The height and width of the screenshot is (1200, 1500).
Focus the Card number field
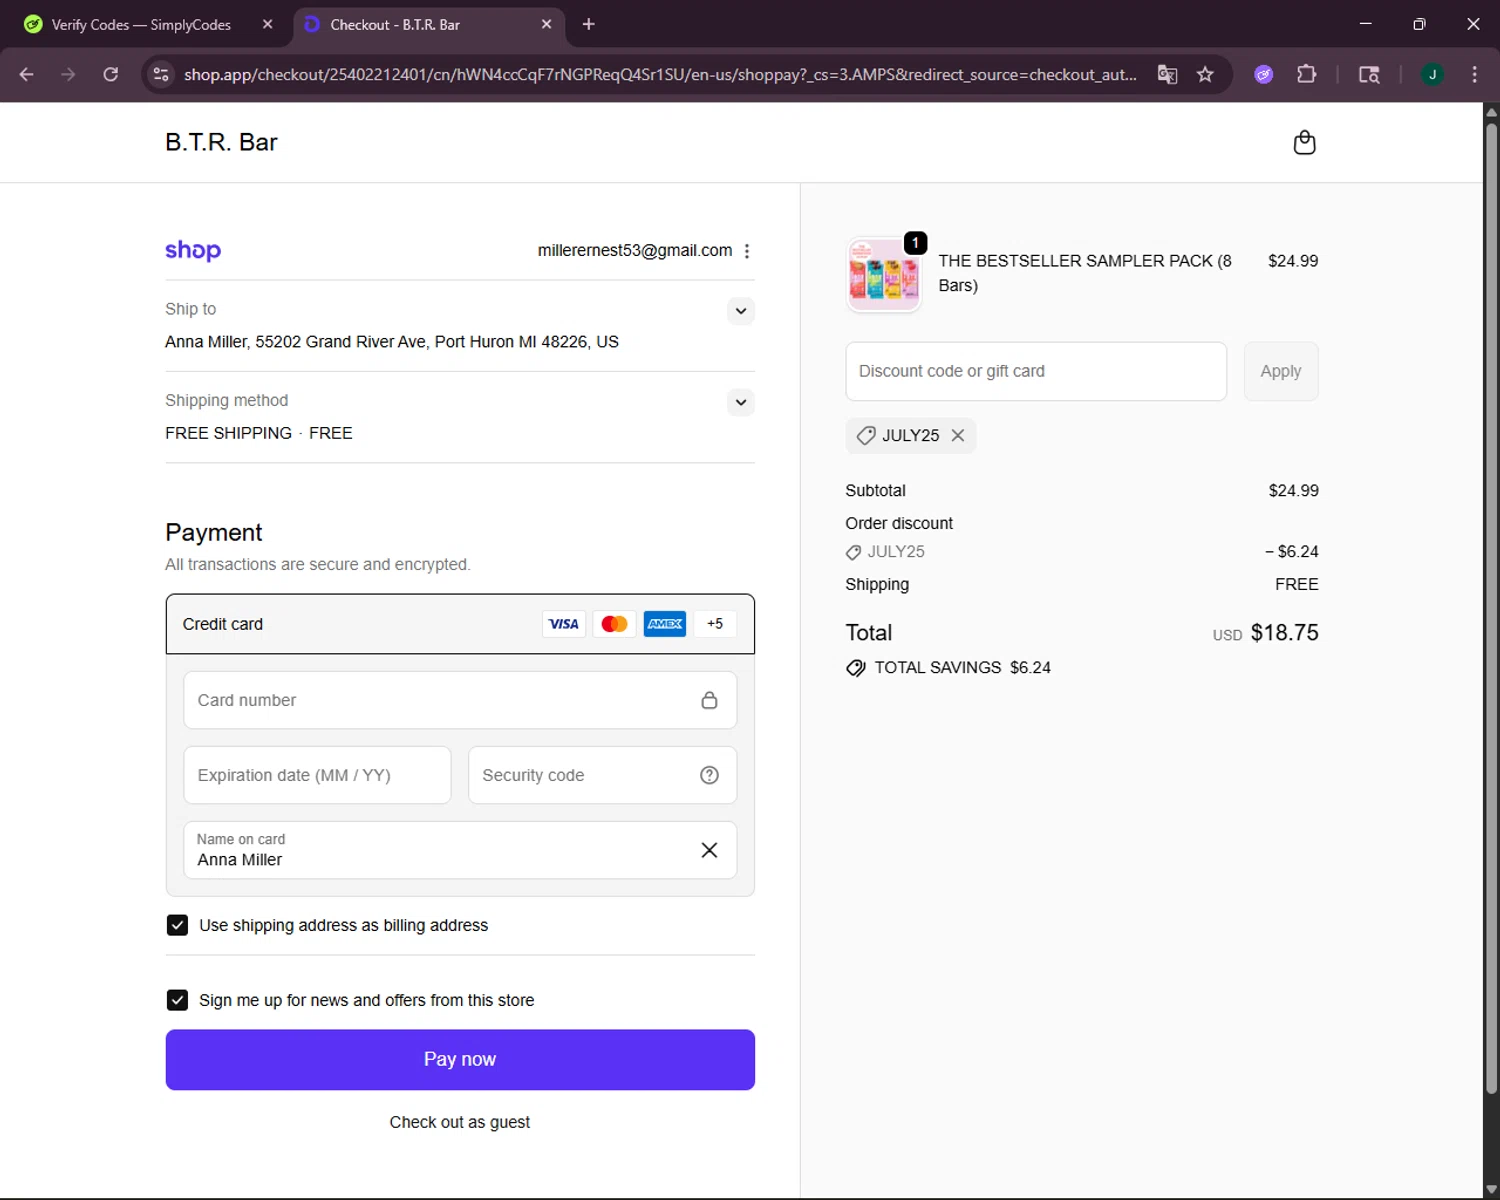click(x=460, y=700)
